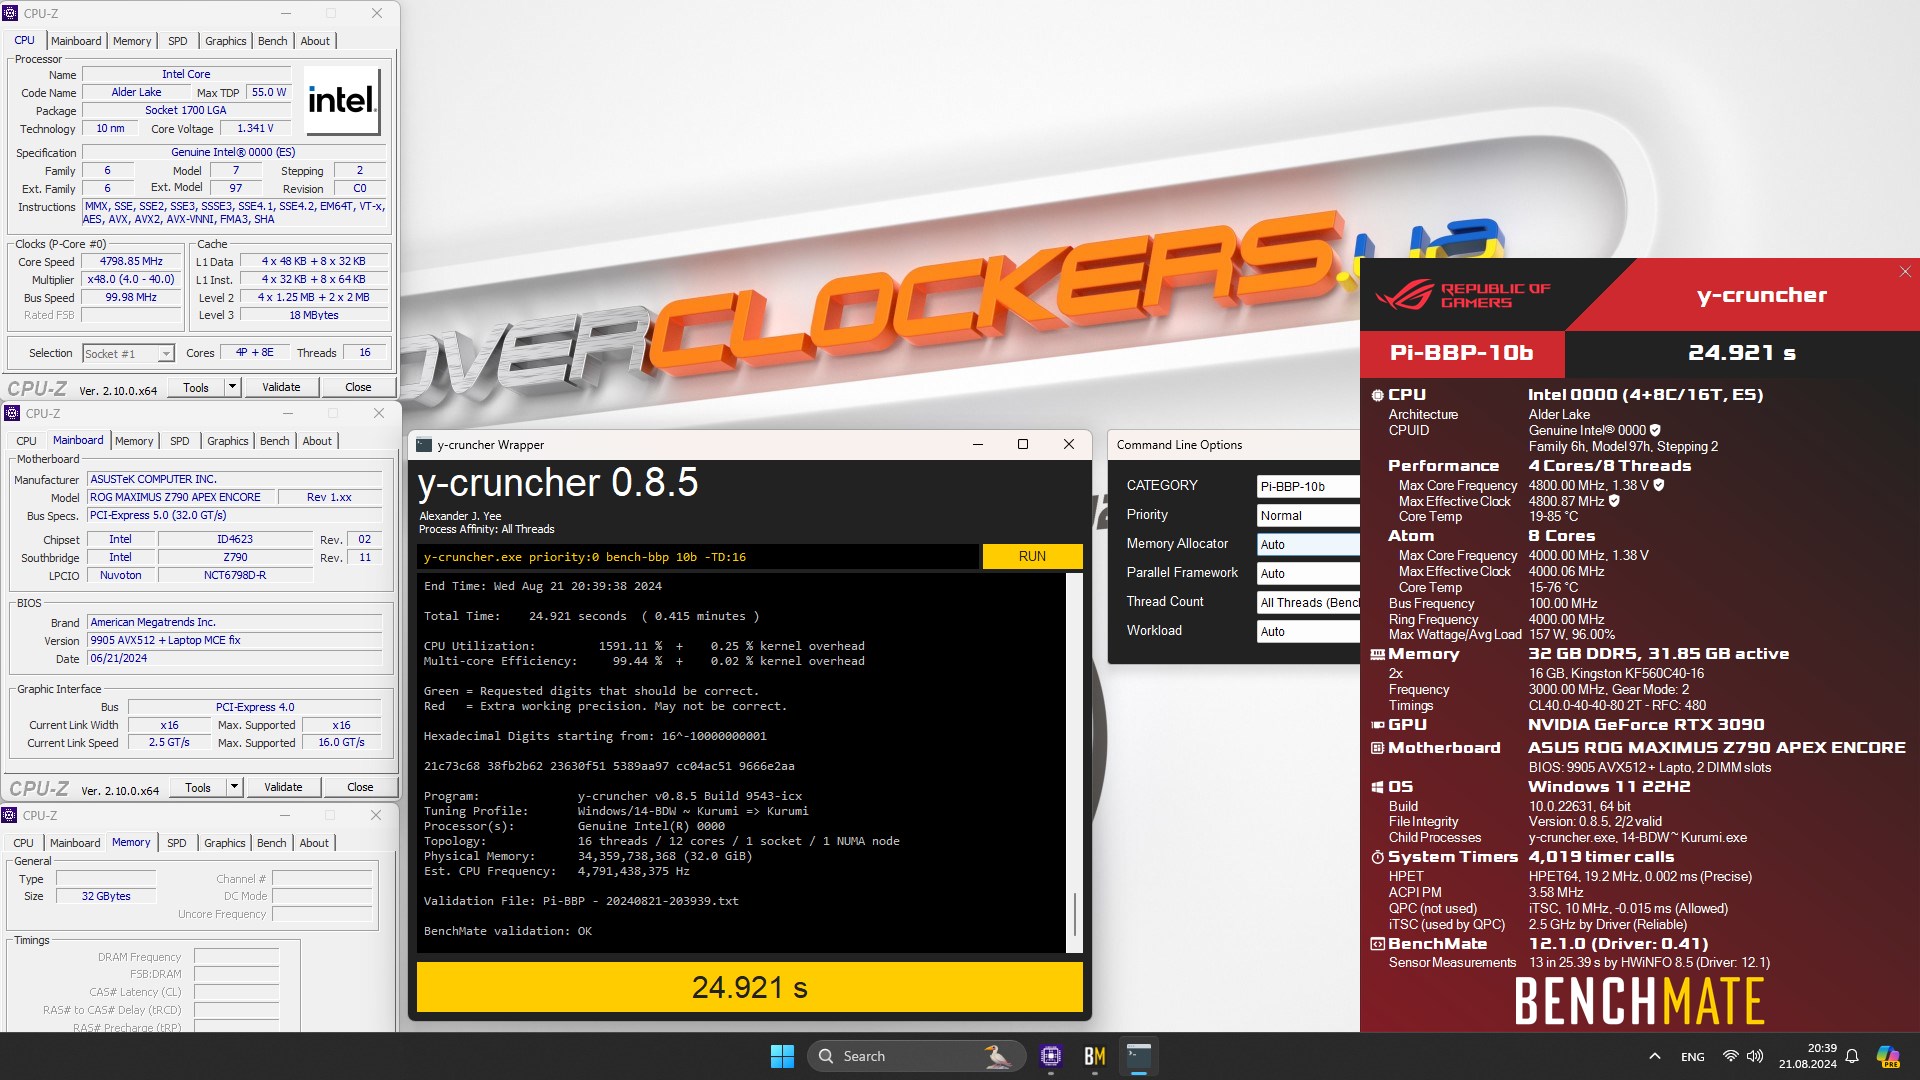
Task: Click the y-cruncher command line field
Action: click(x=698, y=557)
